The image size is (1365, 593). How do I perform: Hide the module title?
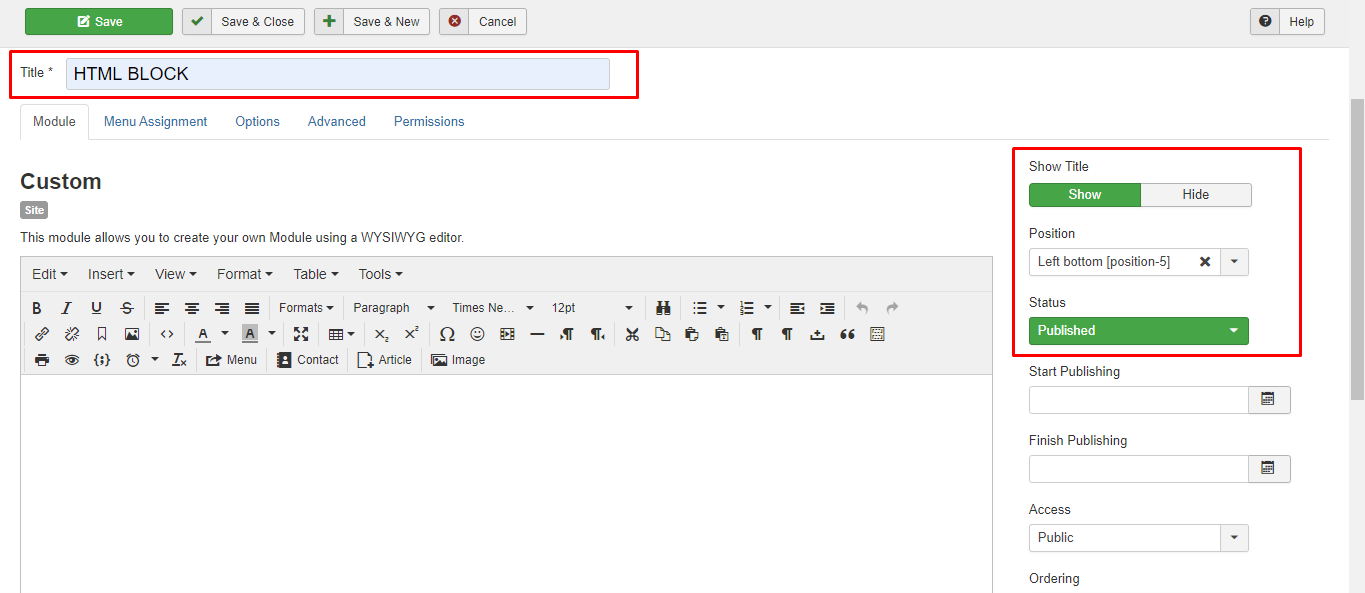pos(1196,194)
